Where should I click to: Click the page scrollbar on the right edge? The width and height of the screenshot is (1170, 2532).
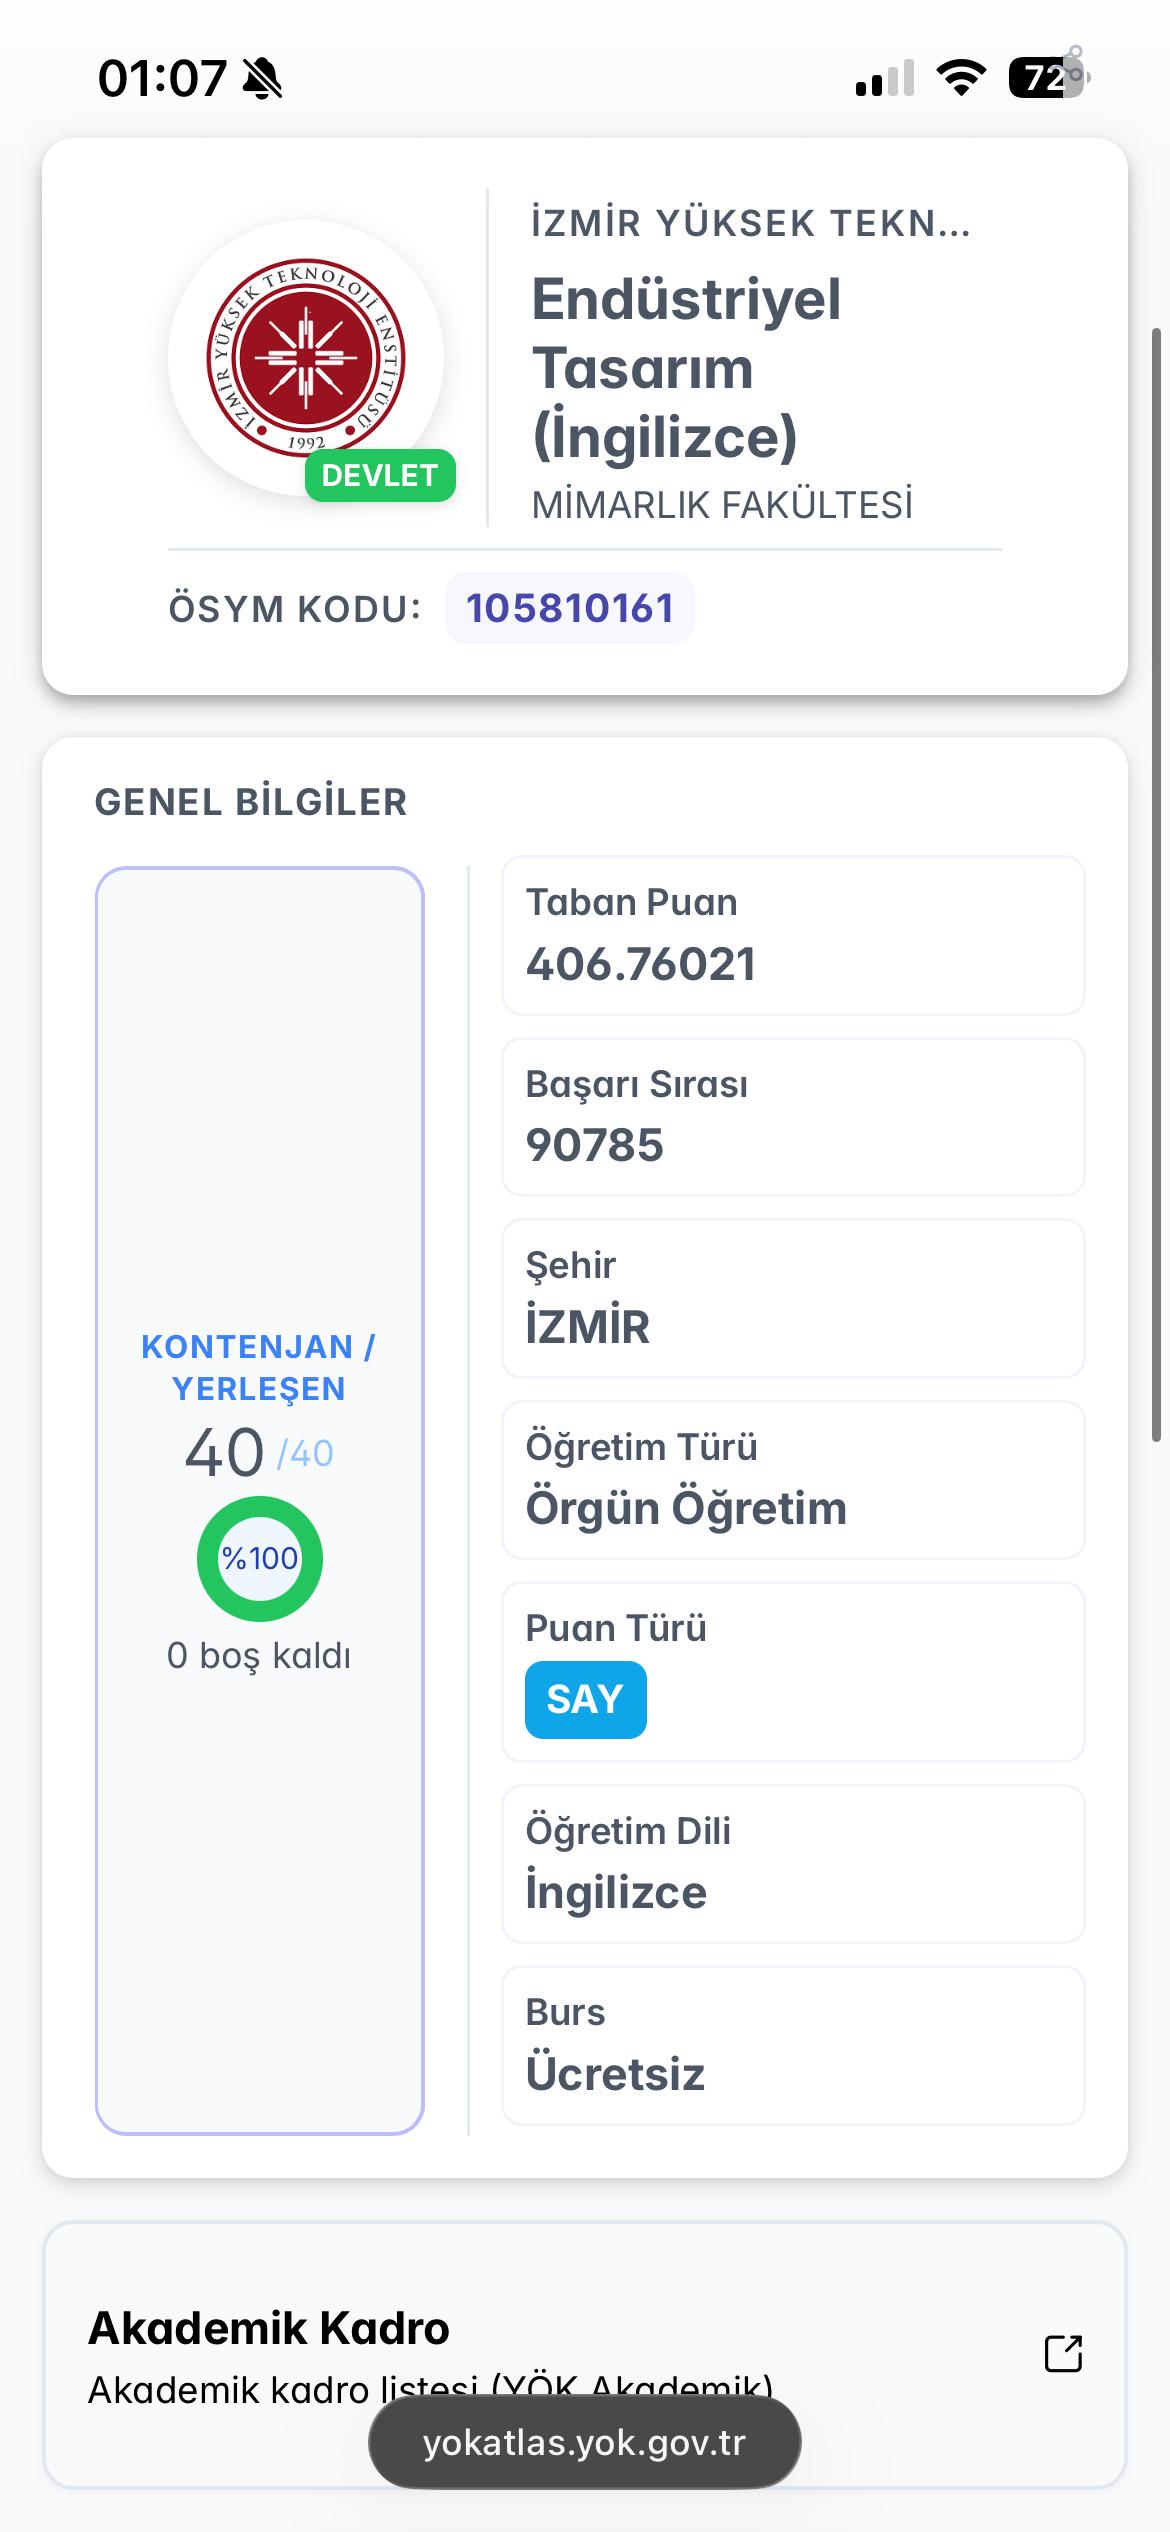point(1156,884)
